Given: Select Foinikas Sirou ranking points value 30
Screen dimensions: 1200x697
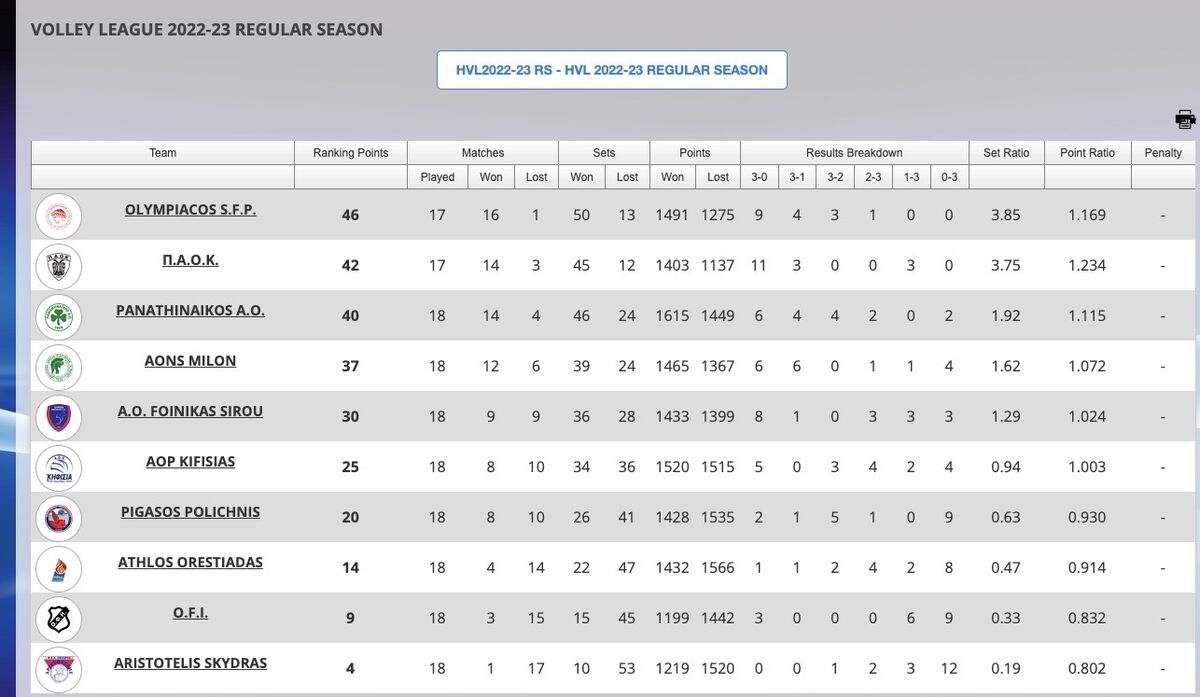Looking at the screenshot, I should [350, 417].
